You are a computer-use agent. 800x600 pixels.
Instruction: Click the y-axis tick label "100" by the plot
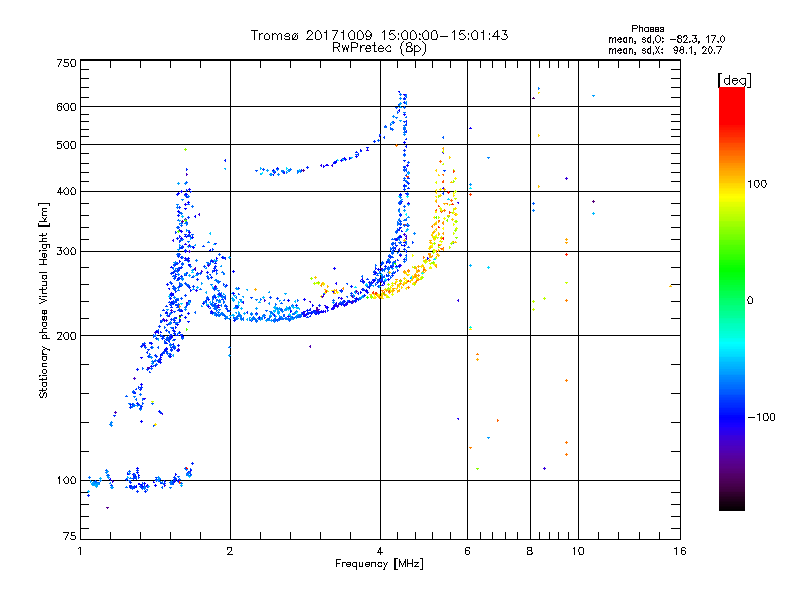pyautogui.click(x=67, y=480)
